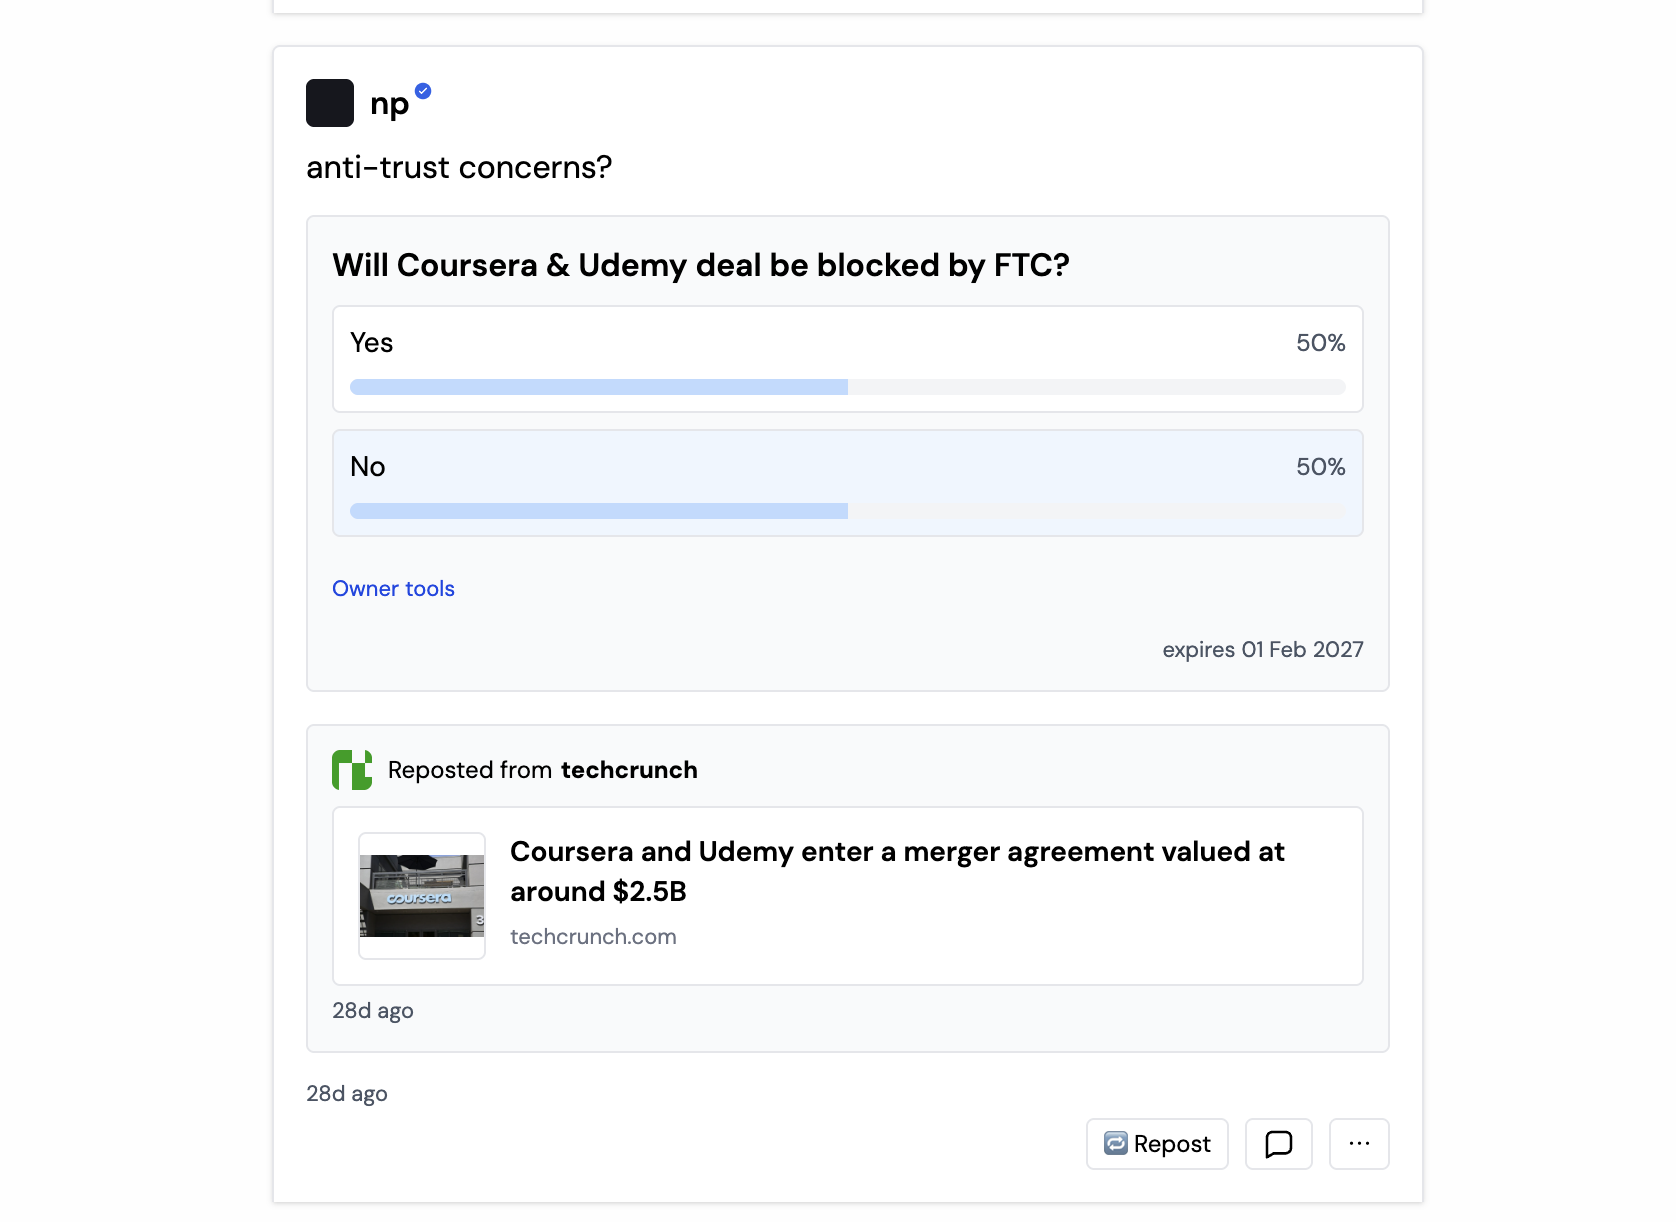Viewport: 1676px width, 1222px height.
Task: Click the repost arrows icon inside Repost button
Action: [x=1117, y=1143]
